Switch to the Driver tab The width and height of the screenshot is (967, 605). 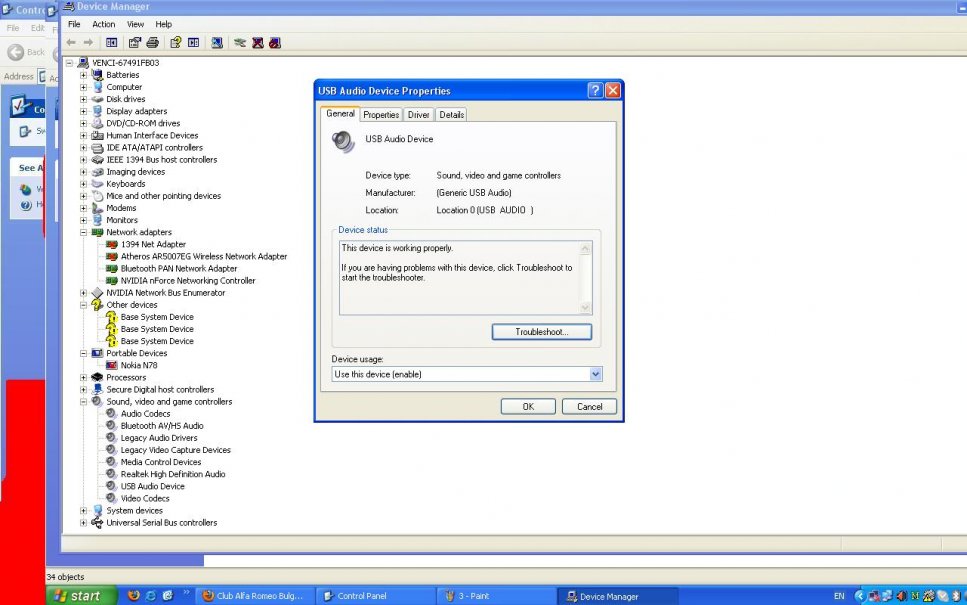tap(418, 115)
